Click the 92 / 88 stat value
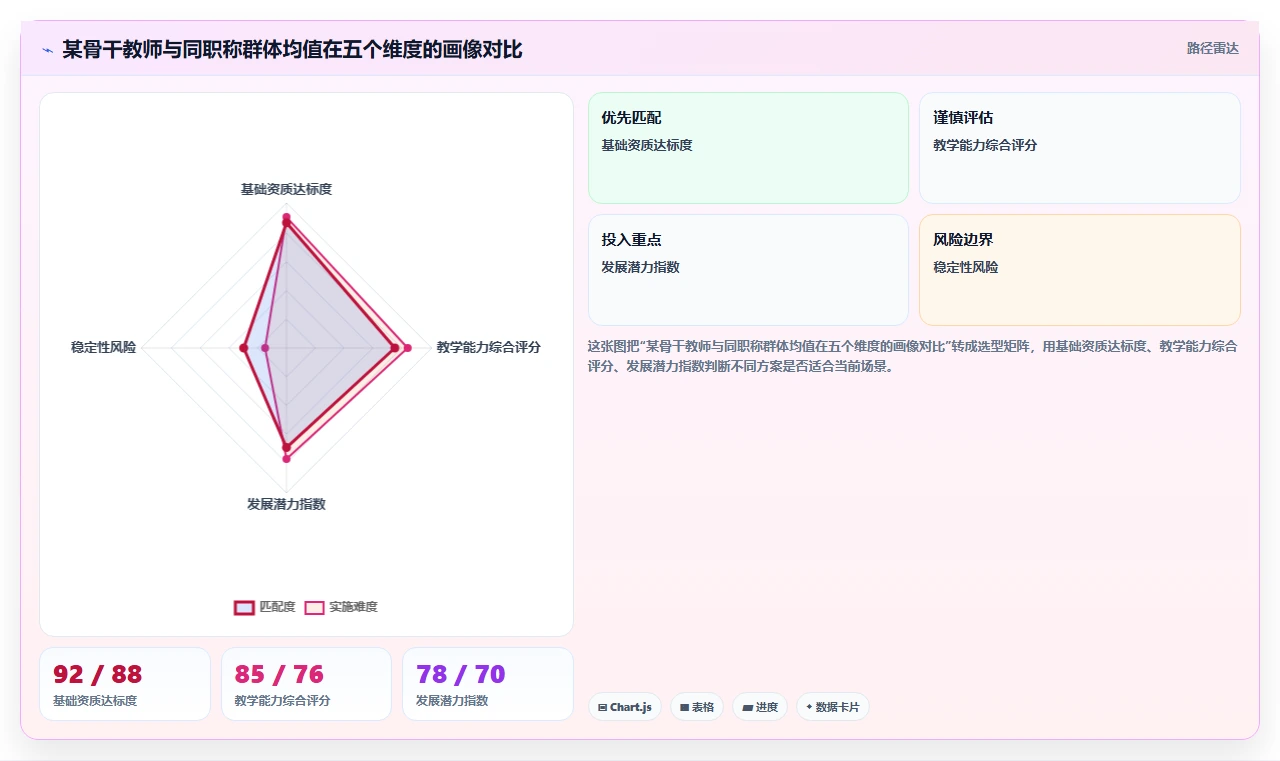This screenshot has width=1280, height=761. 98,674
